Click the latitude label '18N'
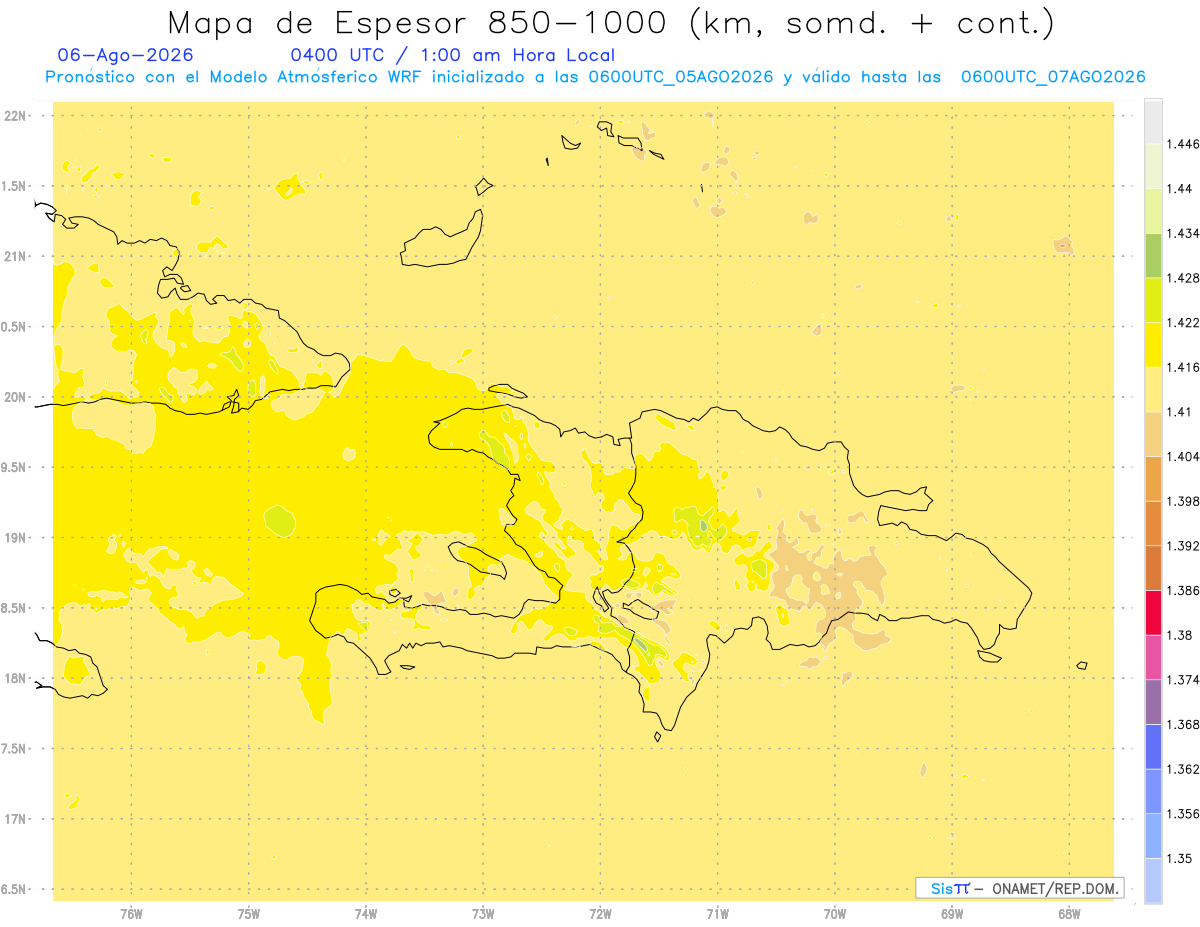This screenshot has height=927, width=1200. pyautogui.click(x=15, y=679)
